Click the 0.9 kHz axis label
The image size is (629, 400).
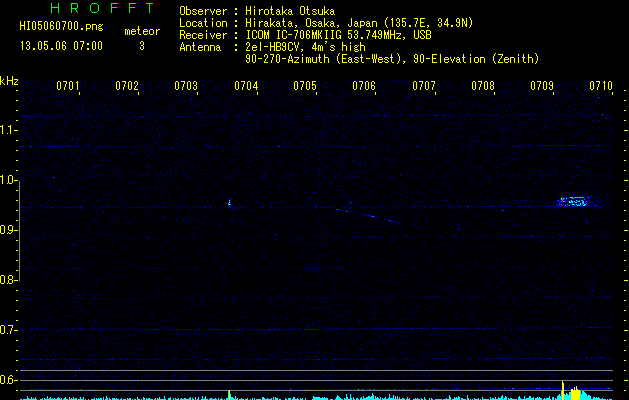(x=9, y=230)
